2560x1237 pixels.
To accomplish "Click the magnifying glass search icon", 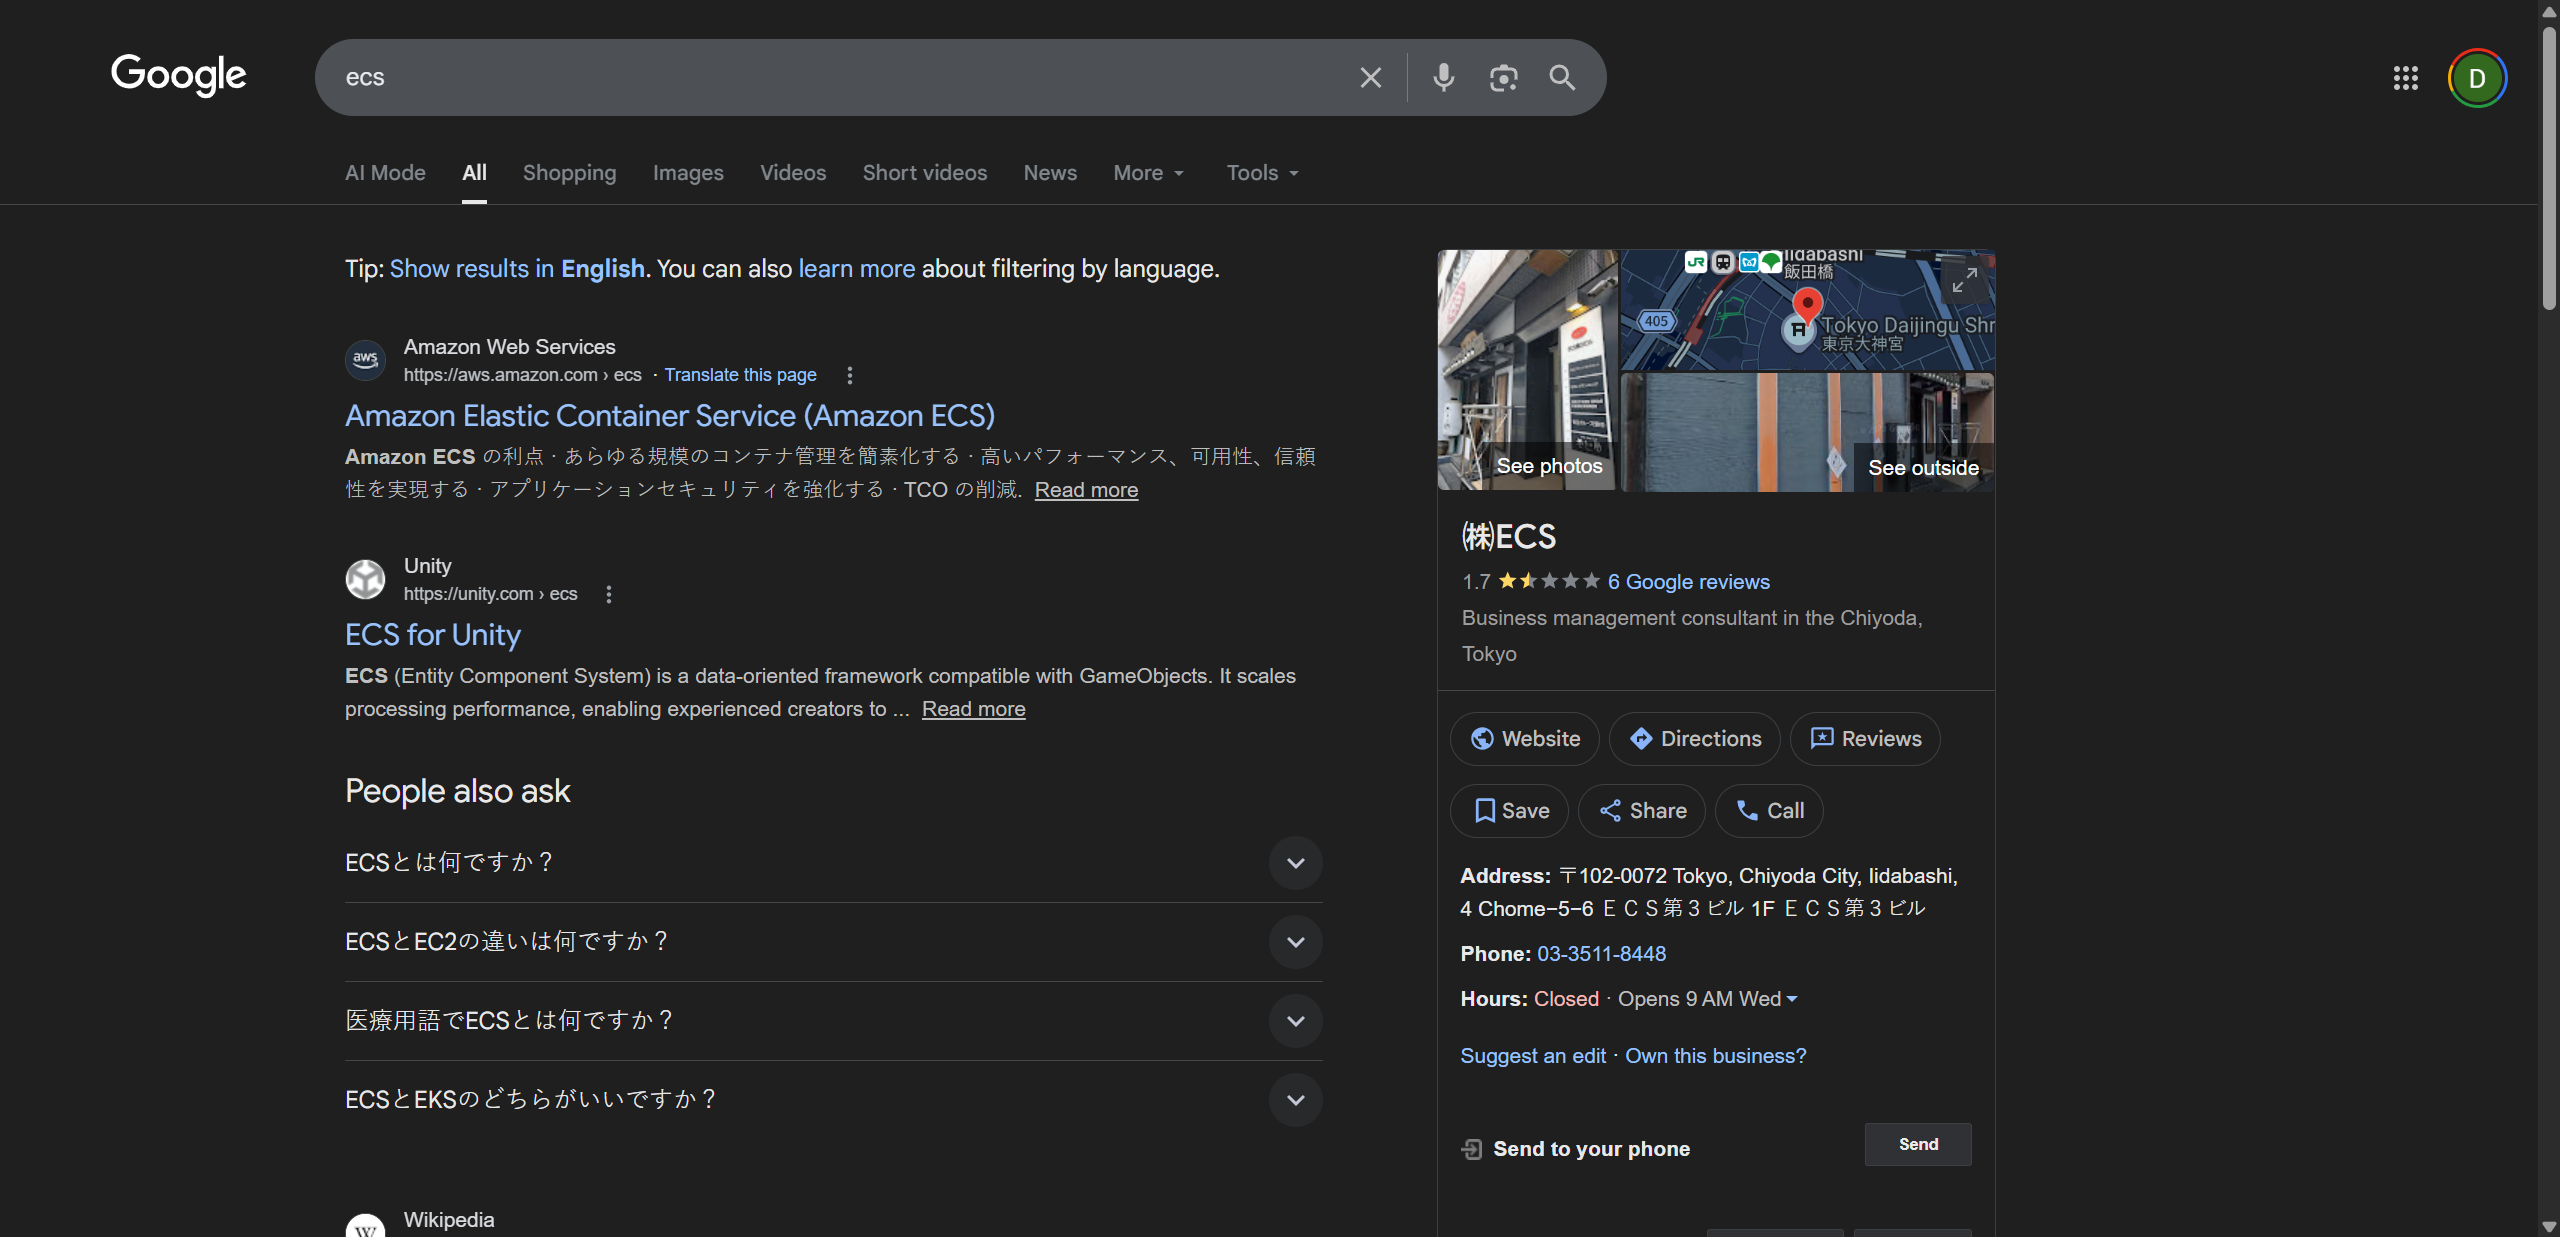I will click(x=1562, y=78).
